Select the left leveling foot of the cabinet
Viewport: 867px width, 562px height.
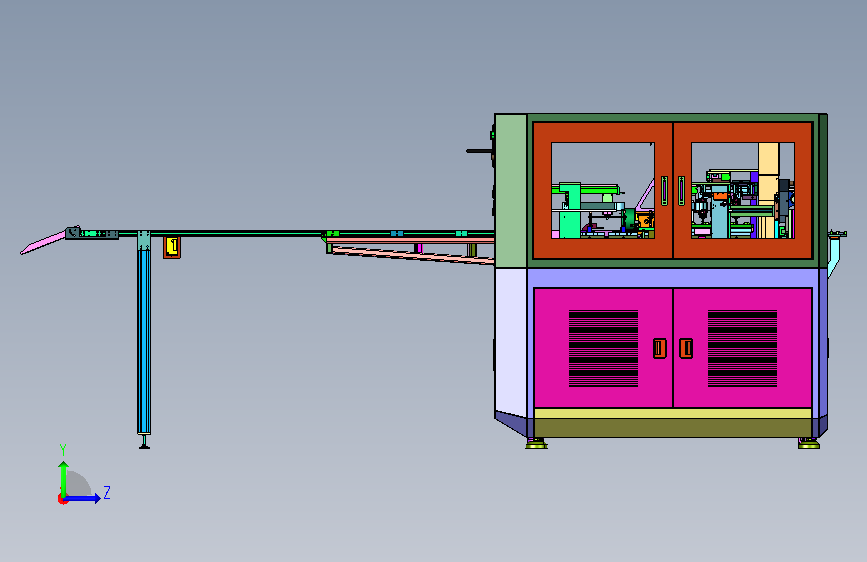[x=536, y=443]
